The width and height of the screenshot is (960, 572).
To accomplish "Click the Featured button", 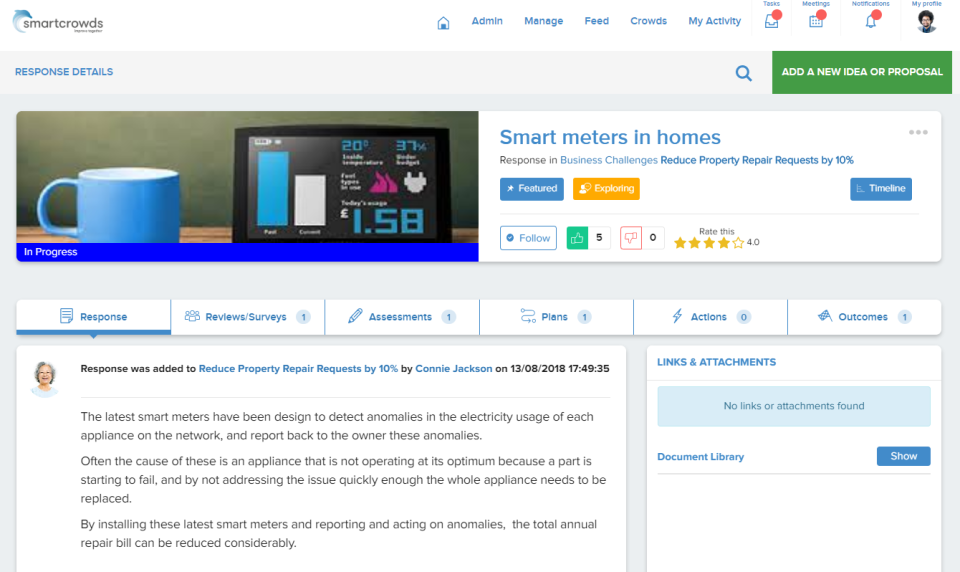I will tap(532, 189).
